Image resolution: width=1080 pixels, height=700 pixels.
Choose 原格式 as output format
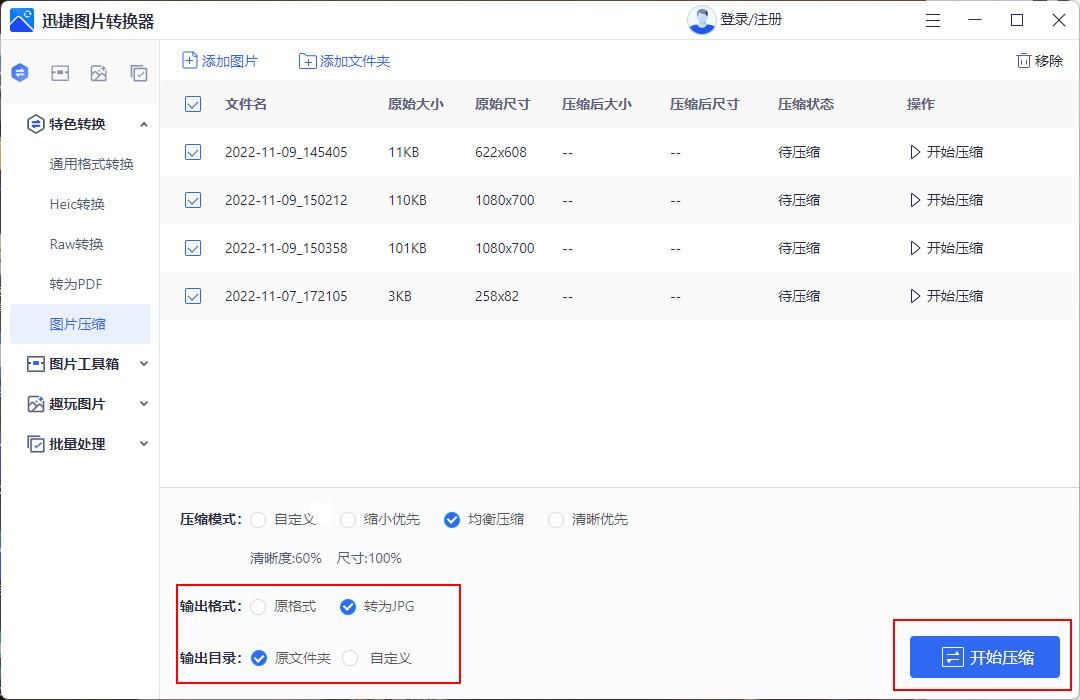[258, 606]
